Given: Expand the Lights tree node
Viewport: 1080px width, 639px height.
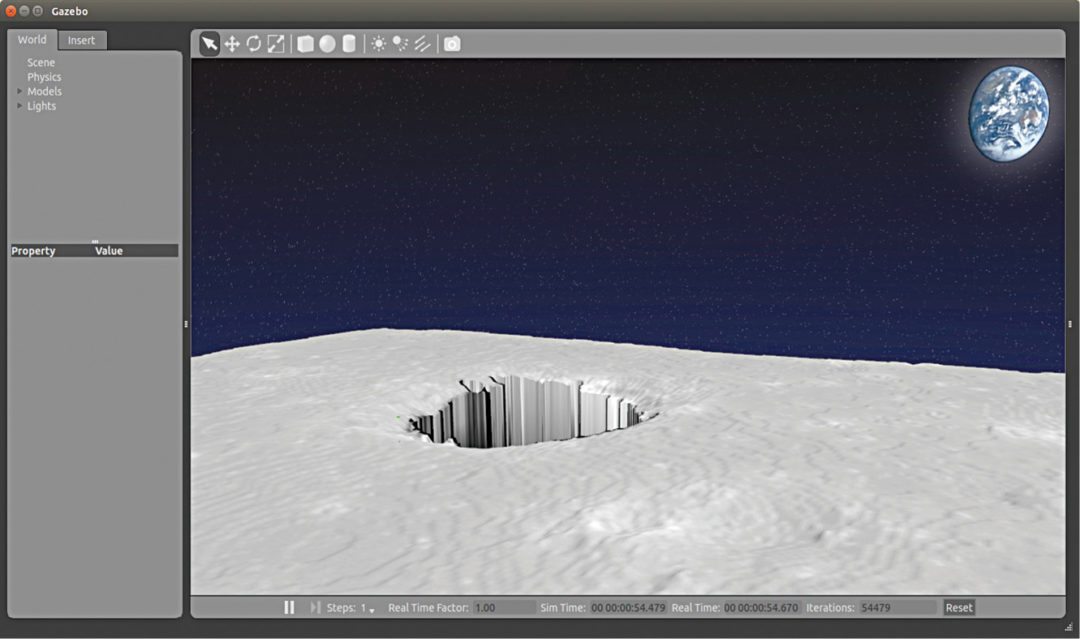Looking at the screenshot, I should 20,106.
